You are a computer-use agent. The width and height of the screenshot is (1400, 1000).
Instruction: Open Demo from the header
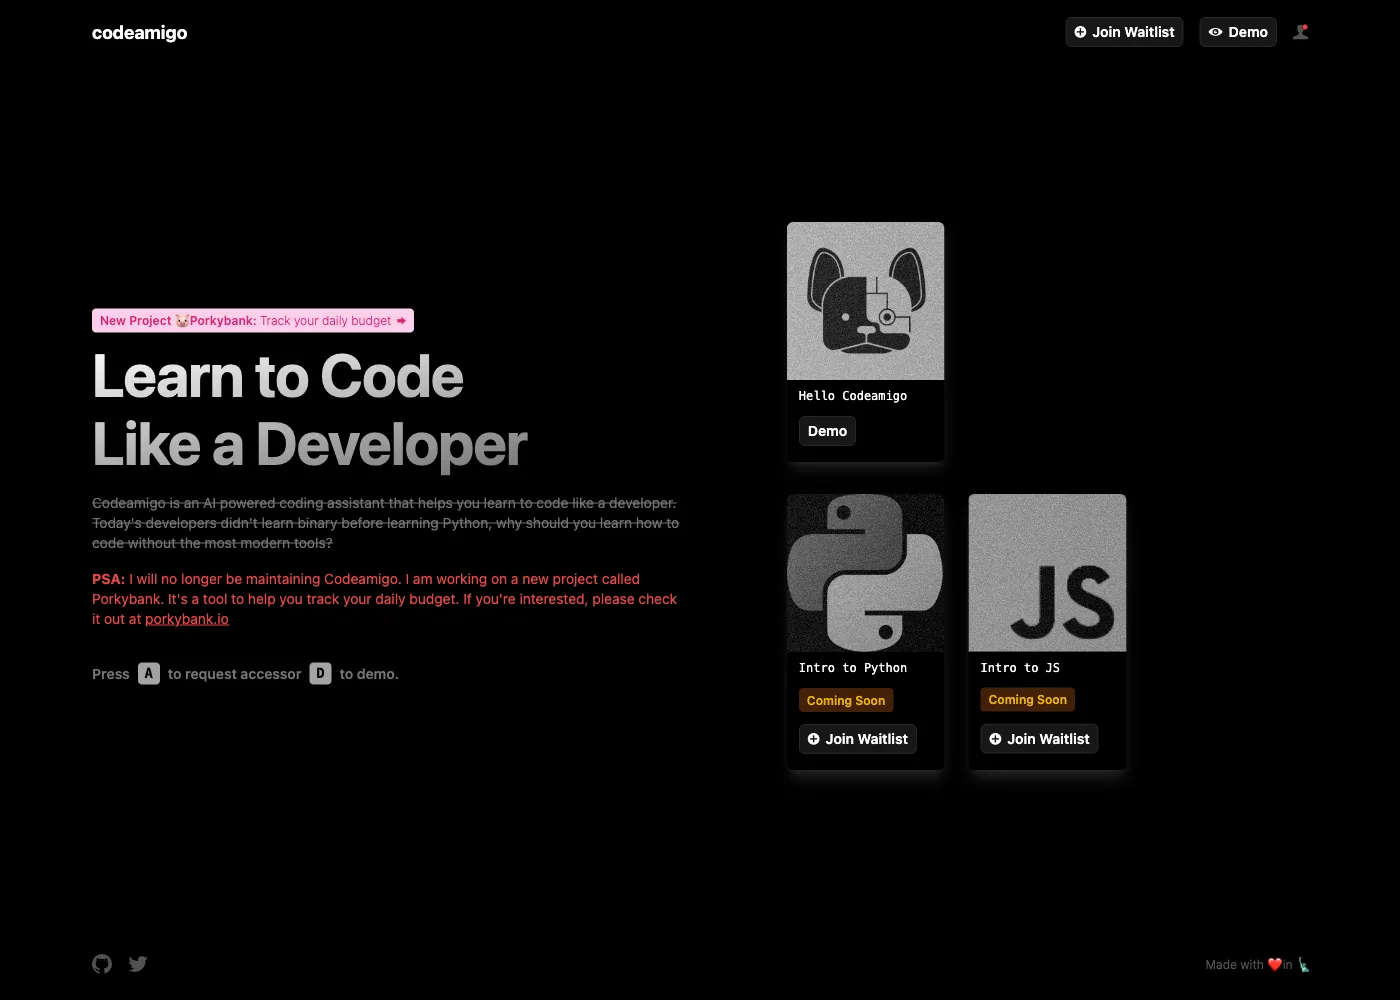click(x=1238, y=32)
